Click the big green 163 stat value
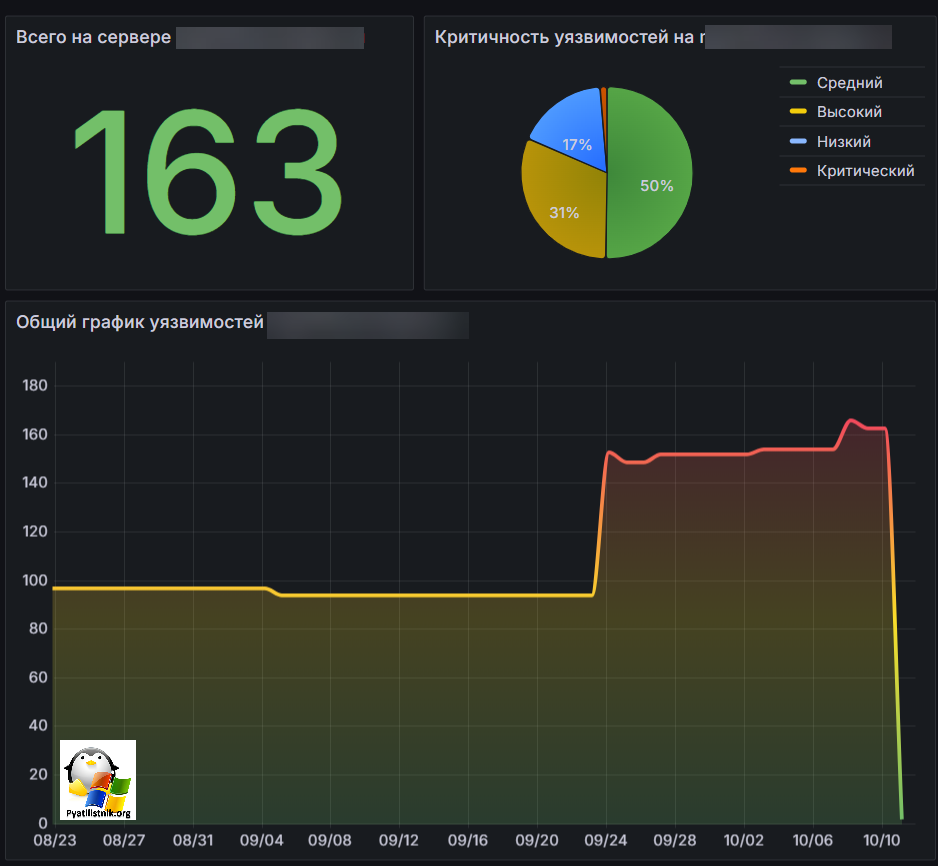This screenshot has width=938, height=866. (x=208, y=173)
